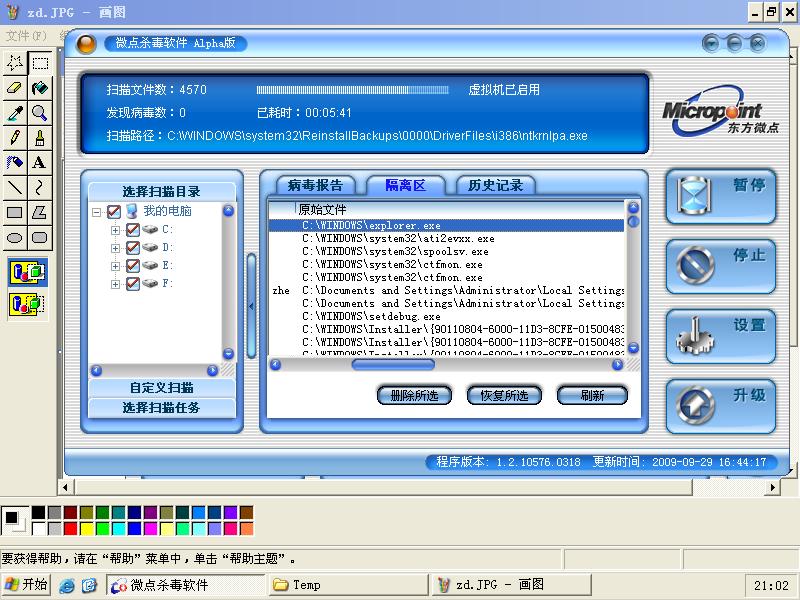This screenshot has height=600, width=800.
Task: Collapse the 我的电脑 tree node
Action: 96,212
